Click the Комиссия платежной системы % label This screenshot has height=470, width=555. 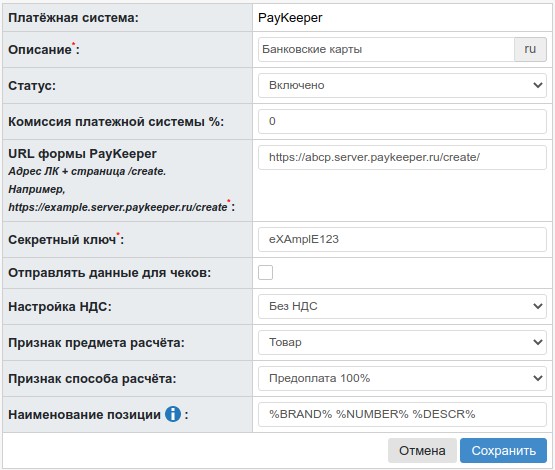[x=116, y=122]
